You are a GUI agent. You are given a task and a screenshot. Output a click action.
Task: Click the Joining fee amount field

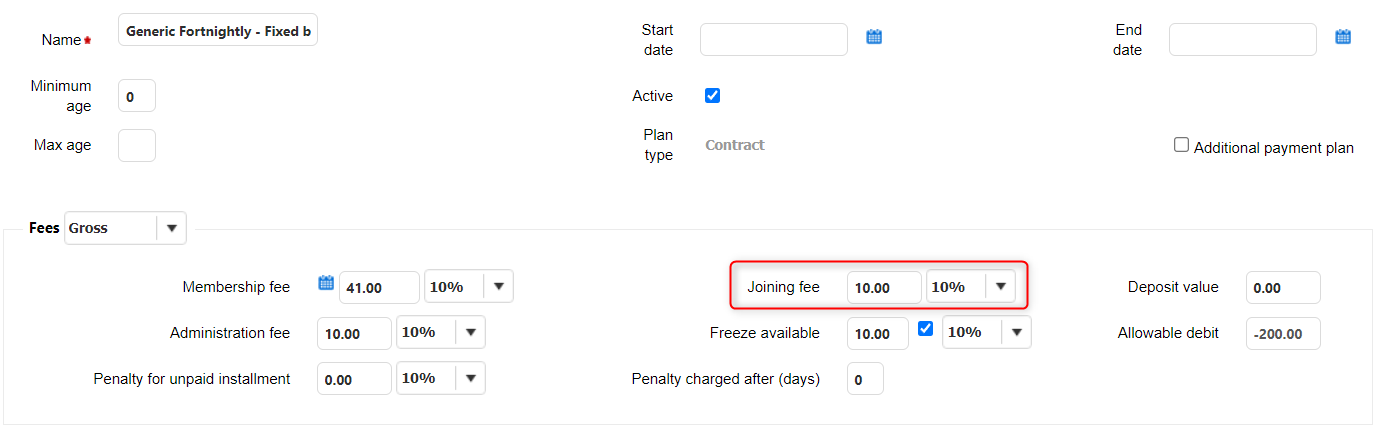[883, 288]
